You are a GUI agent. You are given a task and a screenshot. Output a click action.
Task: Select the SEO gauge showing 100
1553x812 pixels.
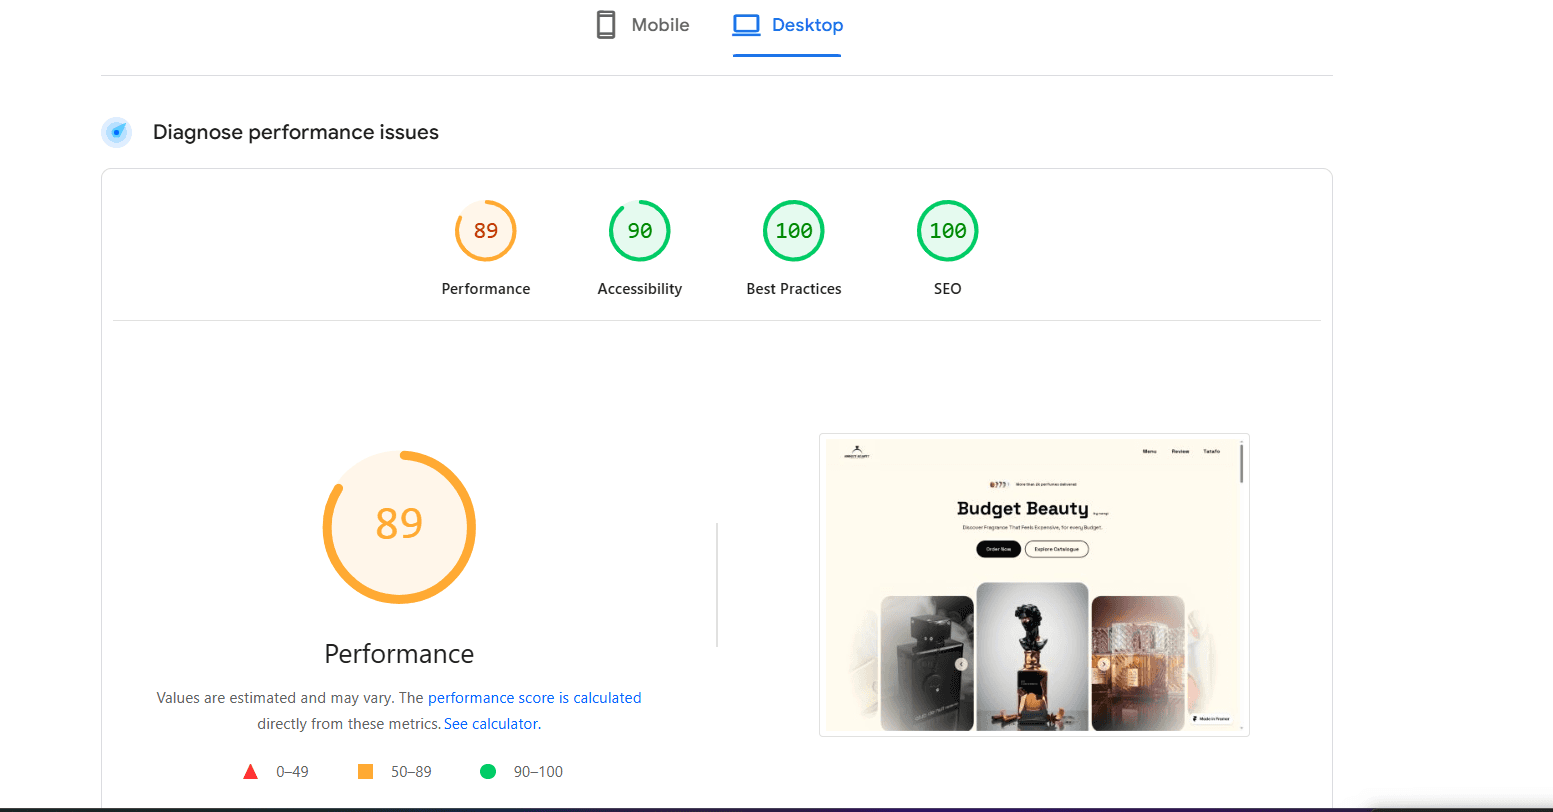tap(947, 231)
